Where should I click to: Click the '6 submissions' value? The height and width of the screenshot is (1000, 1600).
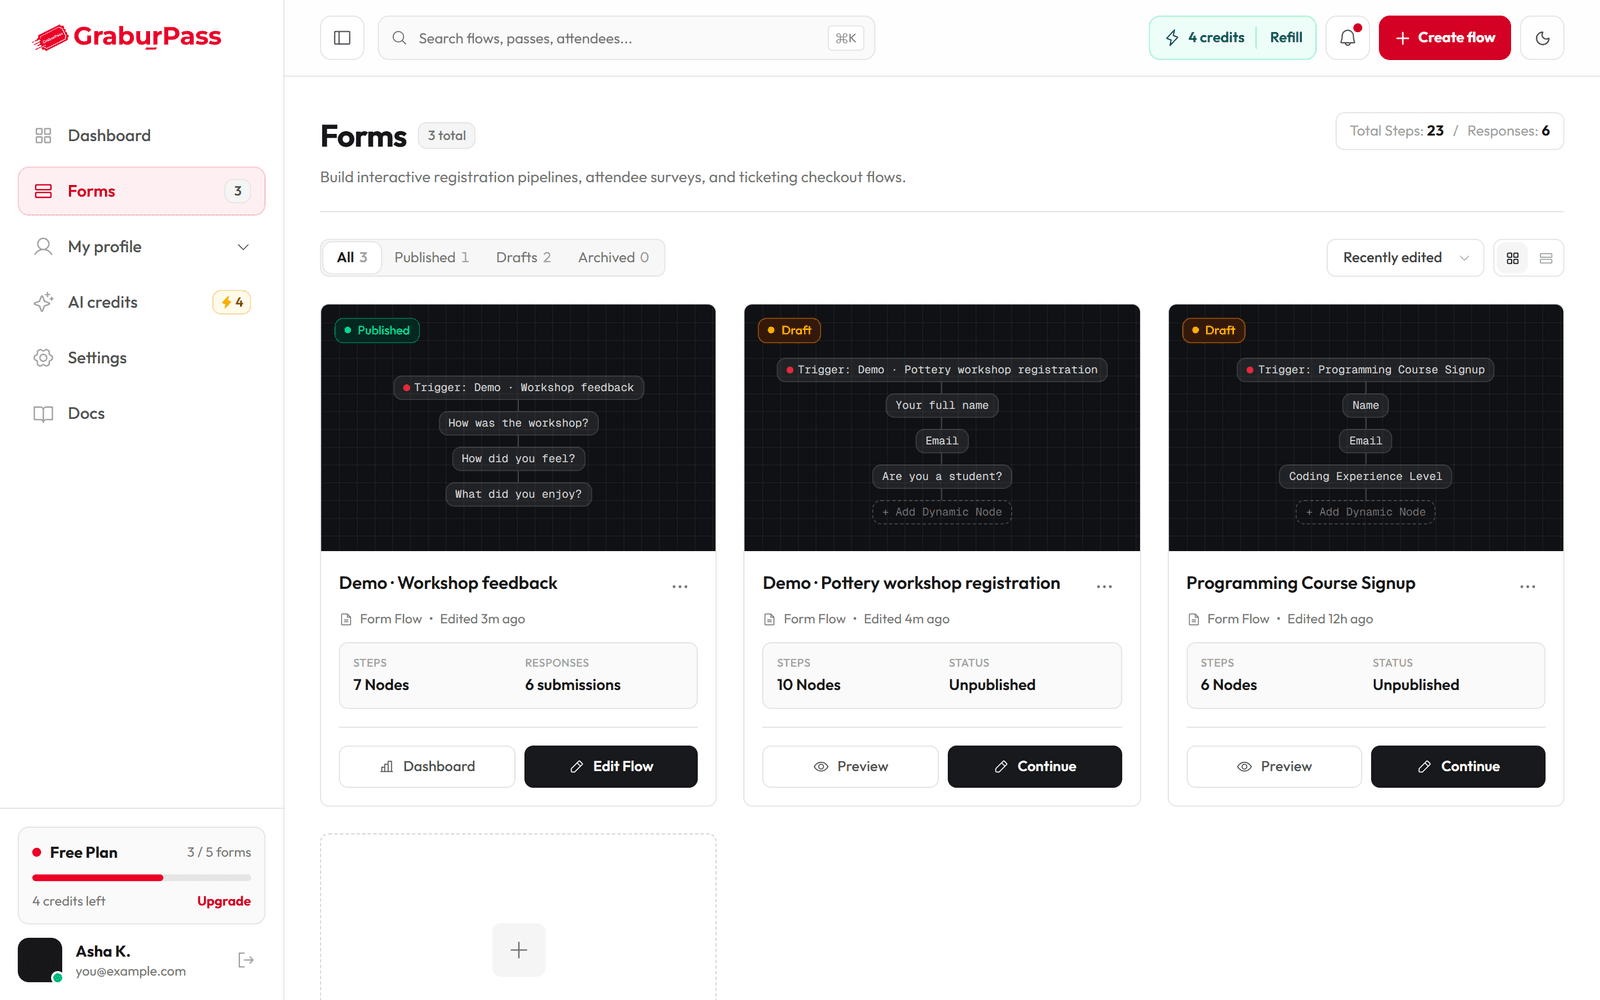coord(573,685)
